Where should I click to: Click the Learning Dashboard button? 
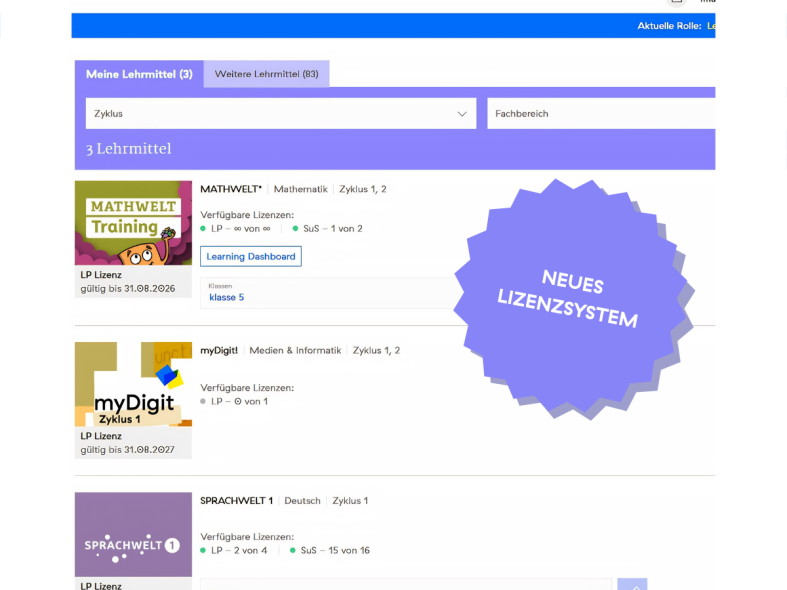(251, 256)
